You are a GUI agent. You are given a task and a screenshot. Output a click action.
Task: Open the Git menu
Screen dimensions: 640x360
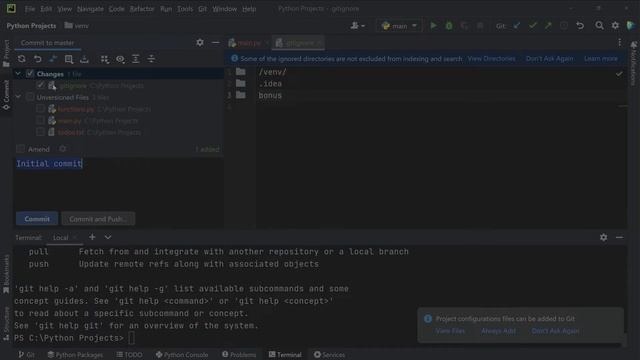click(x=202, y=9)
